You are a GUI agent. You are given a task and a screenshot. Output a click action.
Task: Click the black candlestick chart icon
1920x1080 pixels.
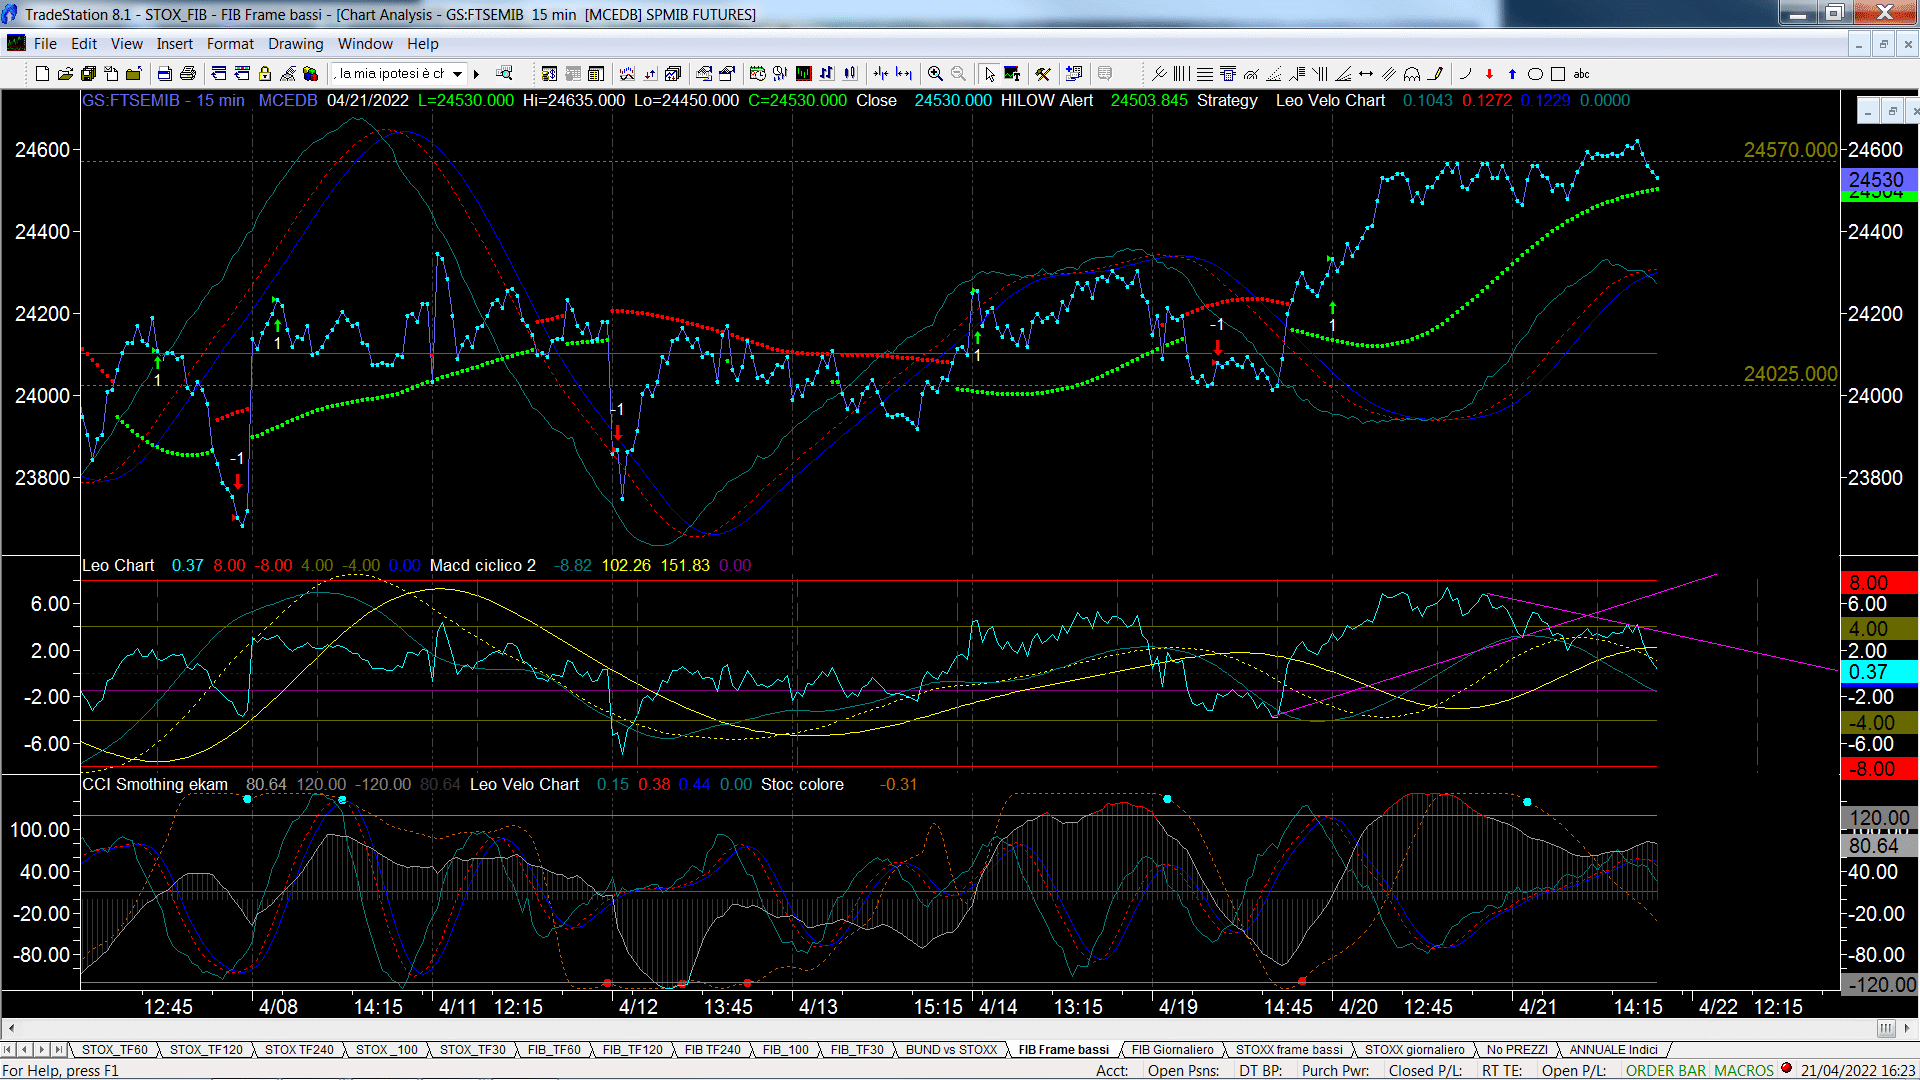tap(803, 74)
